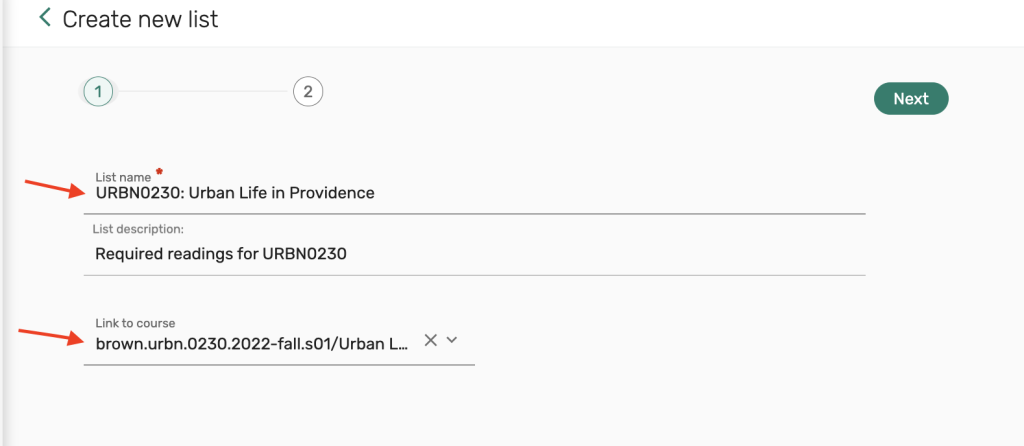This screenshot has width=1024, height=446.
Task: Select step 1 circle in the wizard
Action: click(x=97, y=92)
